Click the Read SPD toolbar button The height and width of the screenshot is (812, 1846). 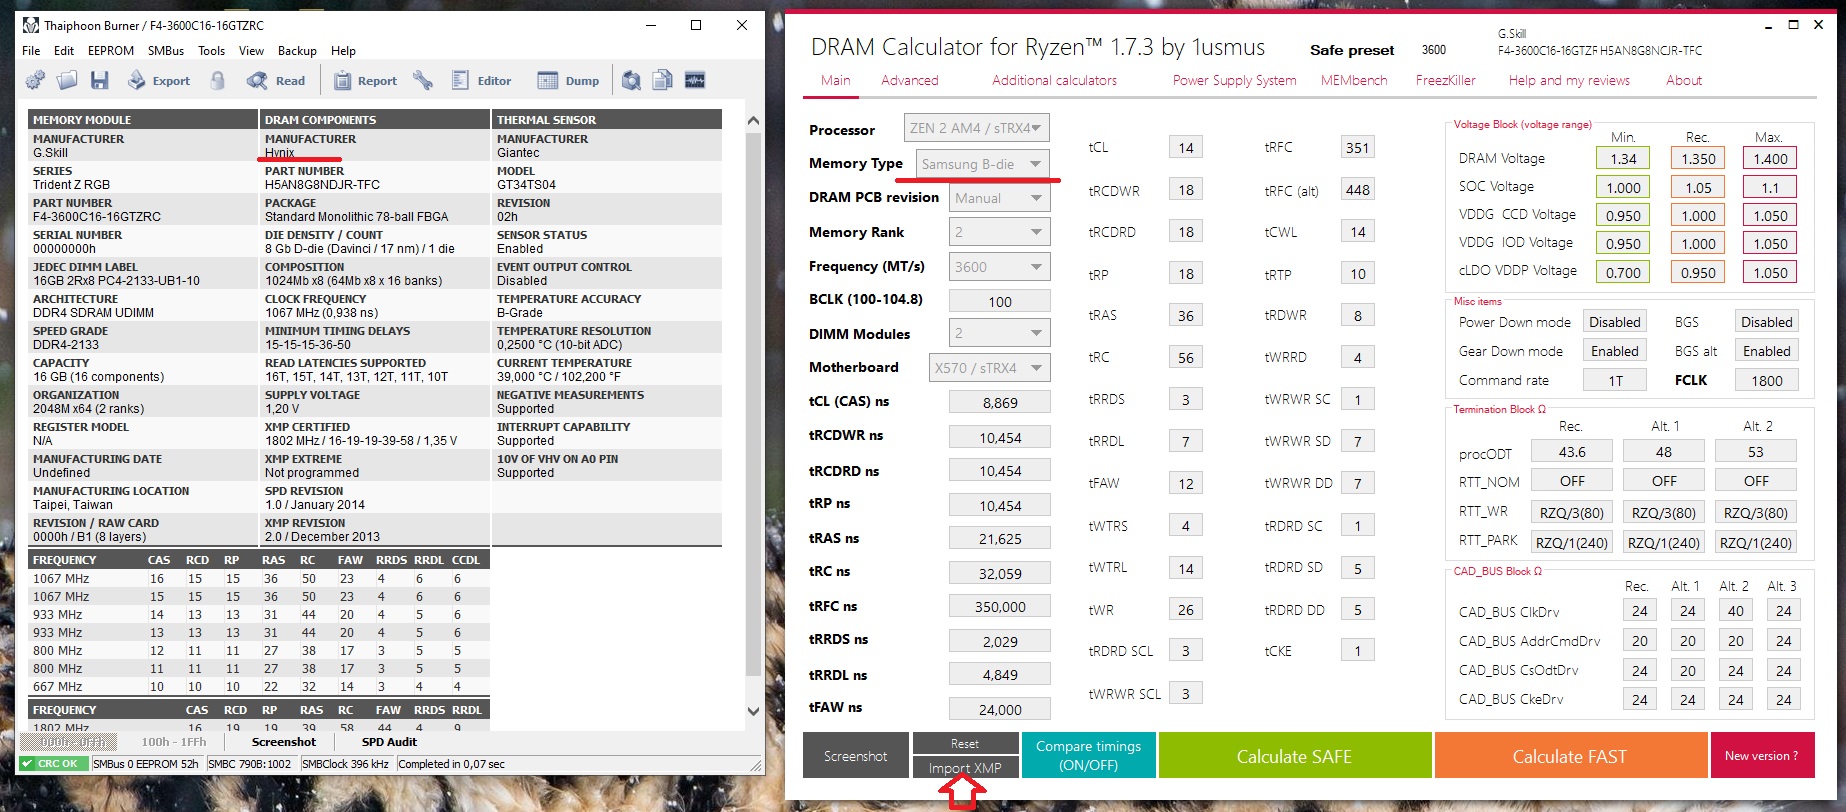(276, 81)
